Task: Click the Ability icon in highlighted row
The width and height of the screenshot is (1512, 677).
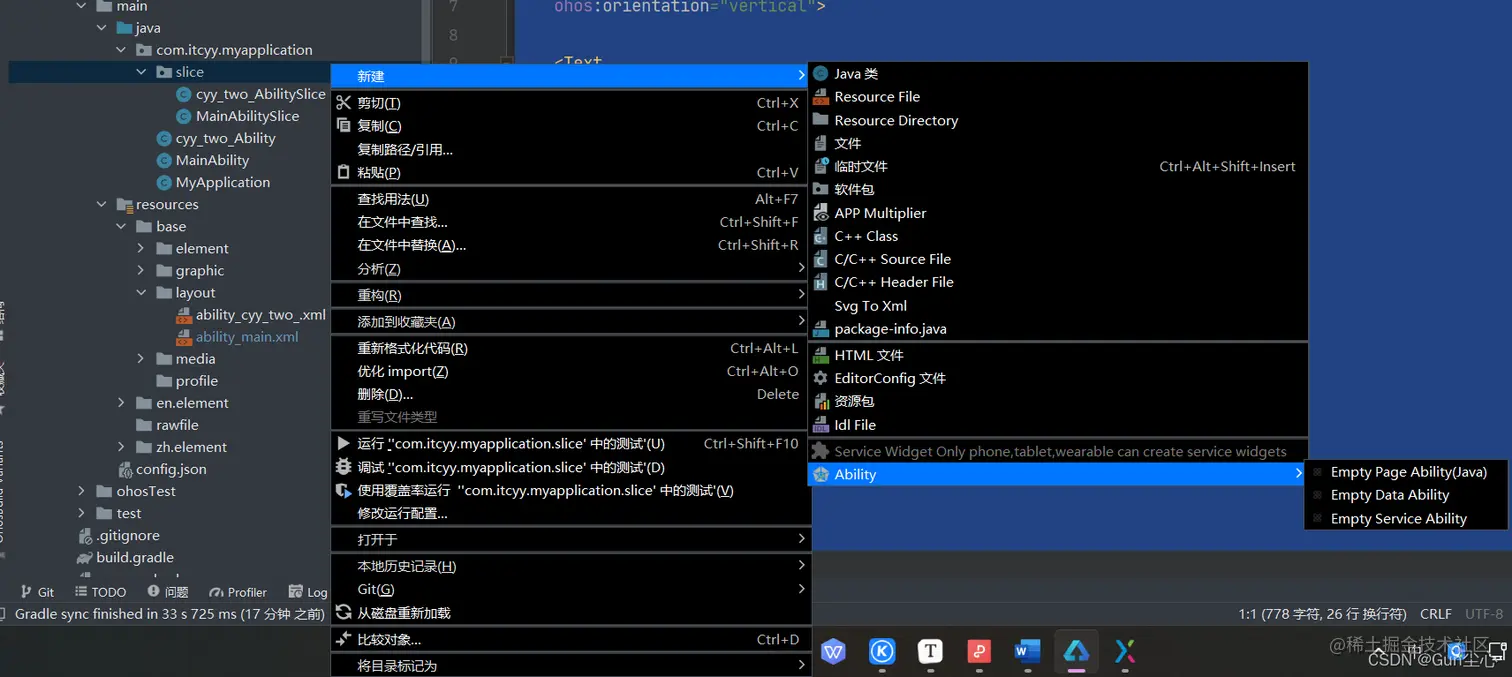Action: [821, 474]
